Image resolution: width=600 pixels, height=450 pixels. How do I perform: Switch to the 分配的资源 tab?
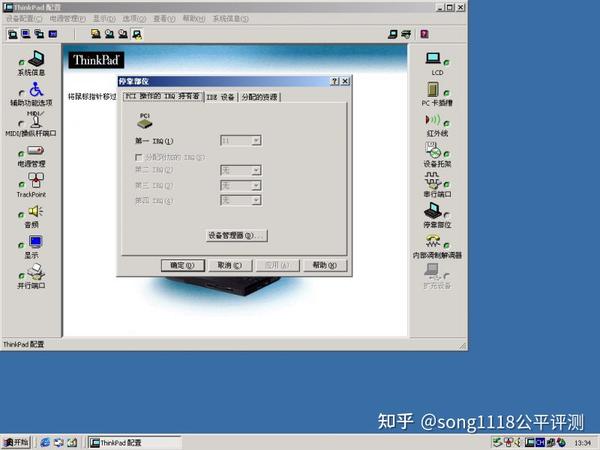[259, 97]
